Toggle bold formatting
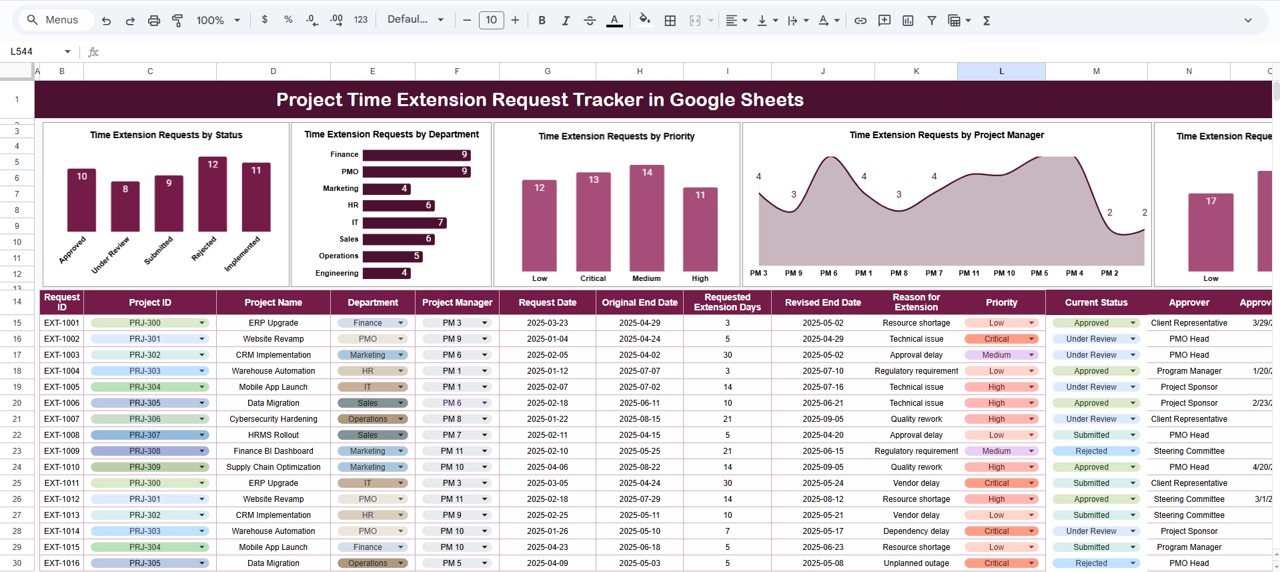This screenshot has height=572, width=1280. click(542, 20)
